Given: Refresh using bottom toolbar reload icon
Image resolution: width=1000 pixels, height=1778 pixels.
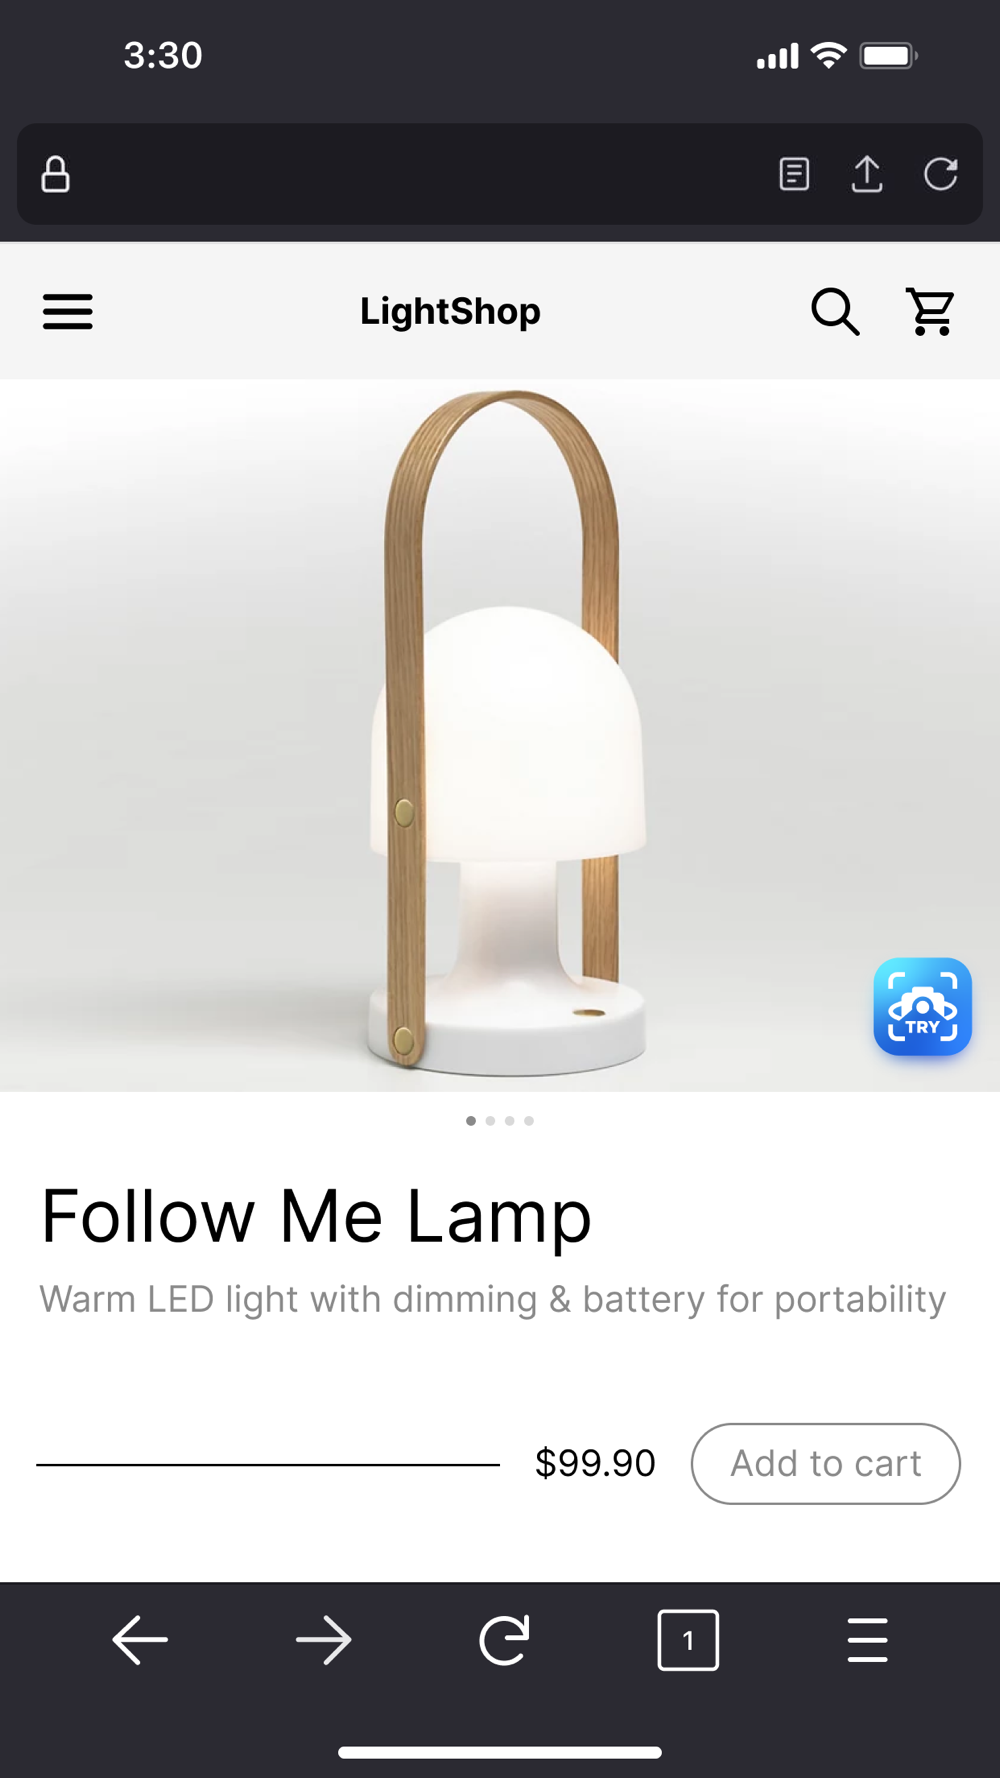Looking at the screenshot, I should [x=504, y=1641].
